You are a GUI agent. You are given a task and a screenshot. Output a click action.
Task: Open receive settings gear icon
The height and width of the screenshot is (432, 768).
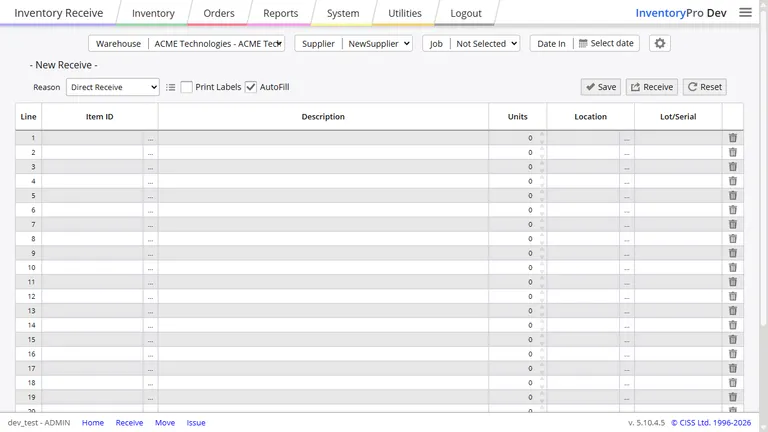click(x=660, y=44)
